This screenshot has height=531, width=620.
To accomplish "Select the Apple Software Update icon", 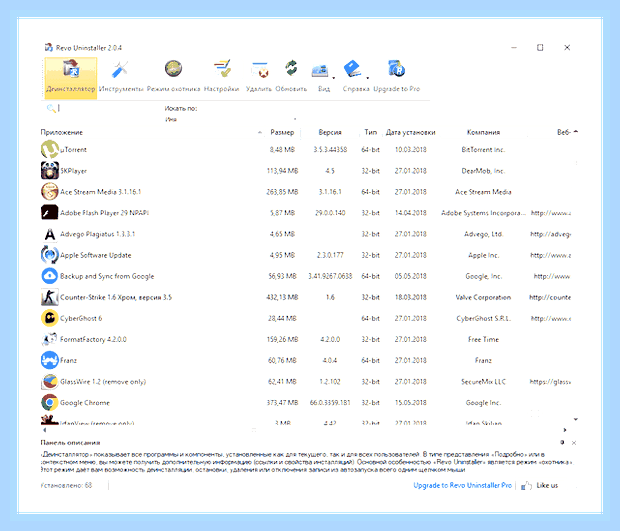I will click(x=49, y=255).
